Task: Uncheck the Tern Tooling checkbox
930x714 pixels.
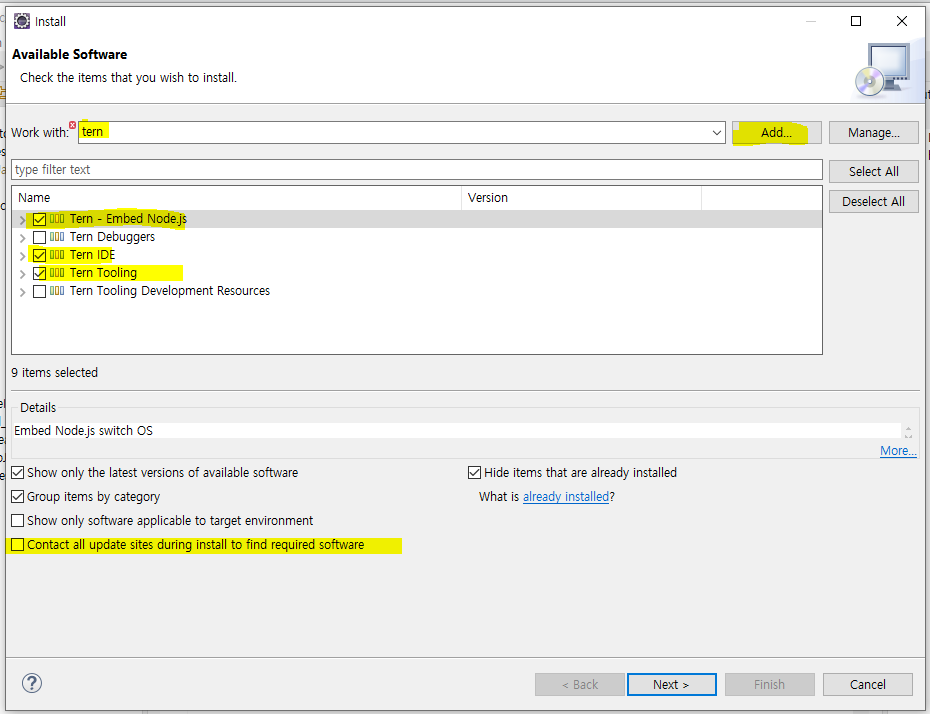Action: tap(39, 273)
